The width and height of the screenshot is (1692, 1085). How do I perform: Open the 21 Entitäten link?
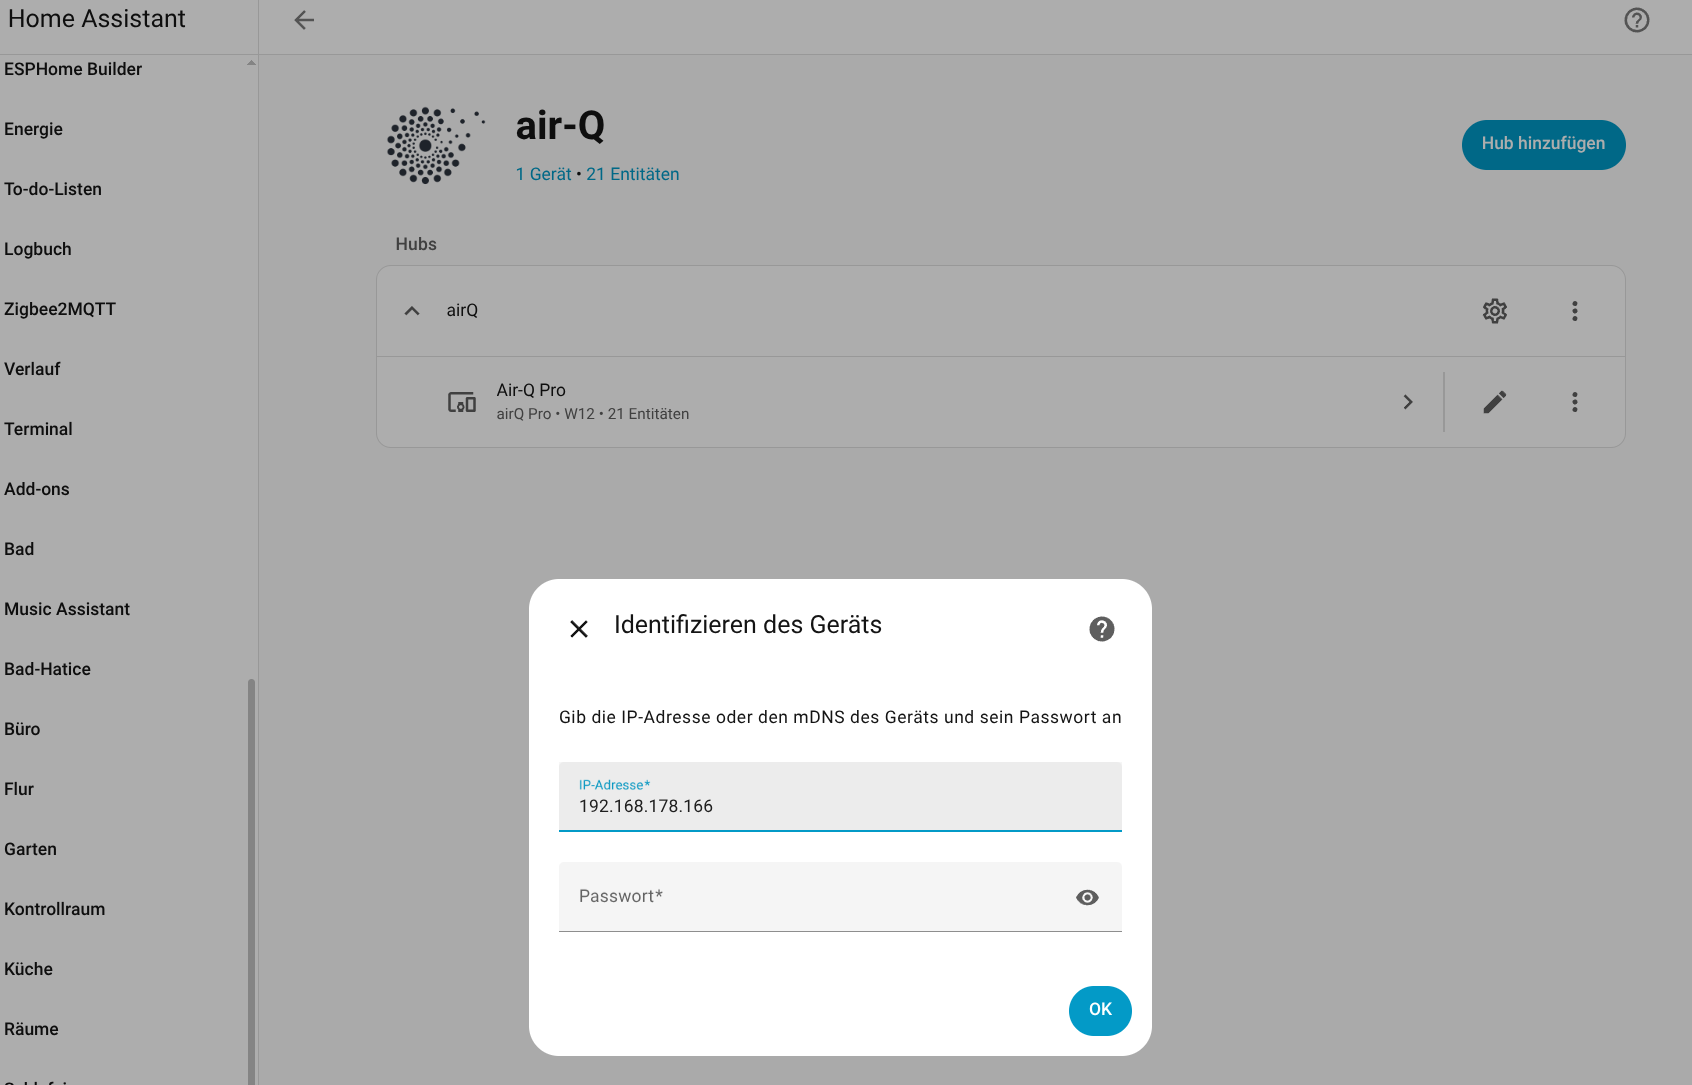[632, 174]
